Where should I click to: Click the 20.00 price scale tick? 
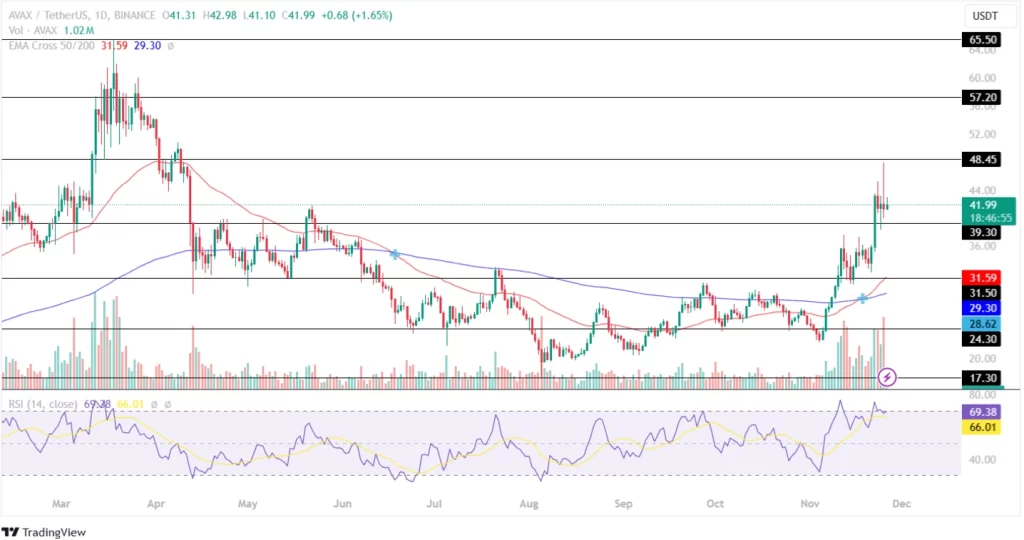coord(982,358)
